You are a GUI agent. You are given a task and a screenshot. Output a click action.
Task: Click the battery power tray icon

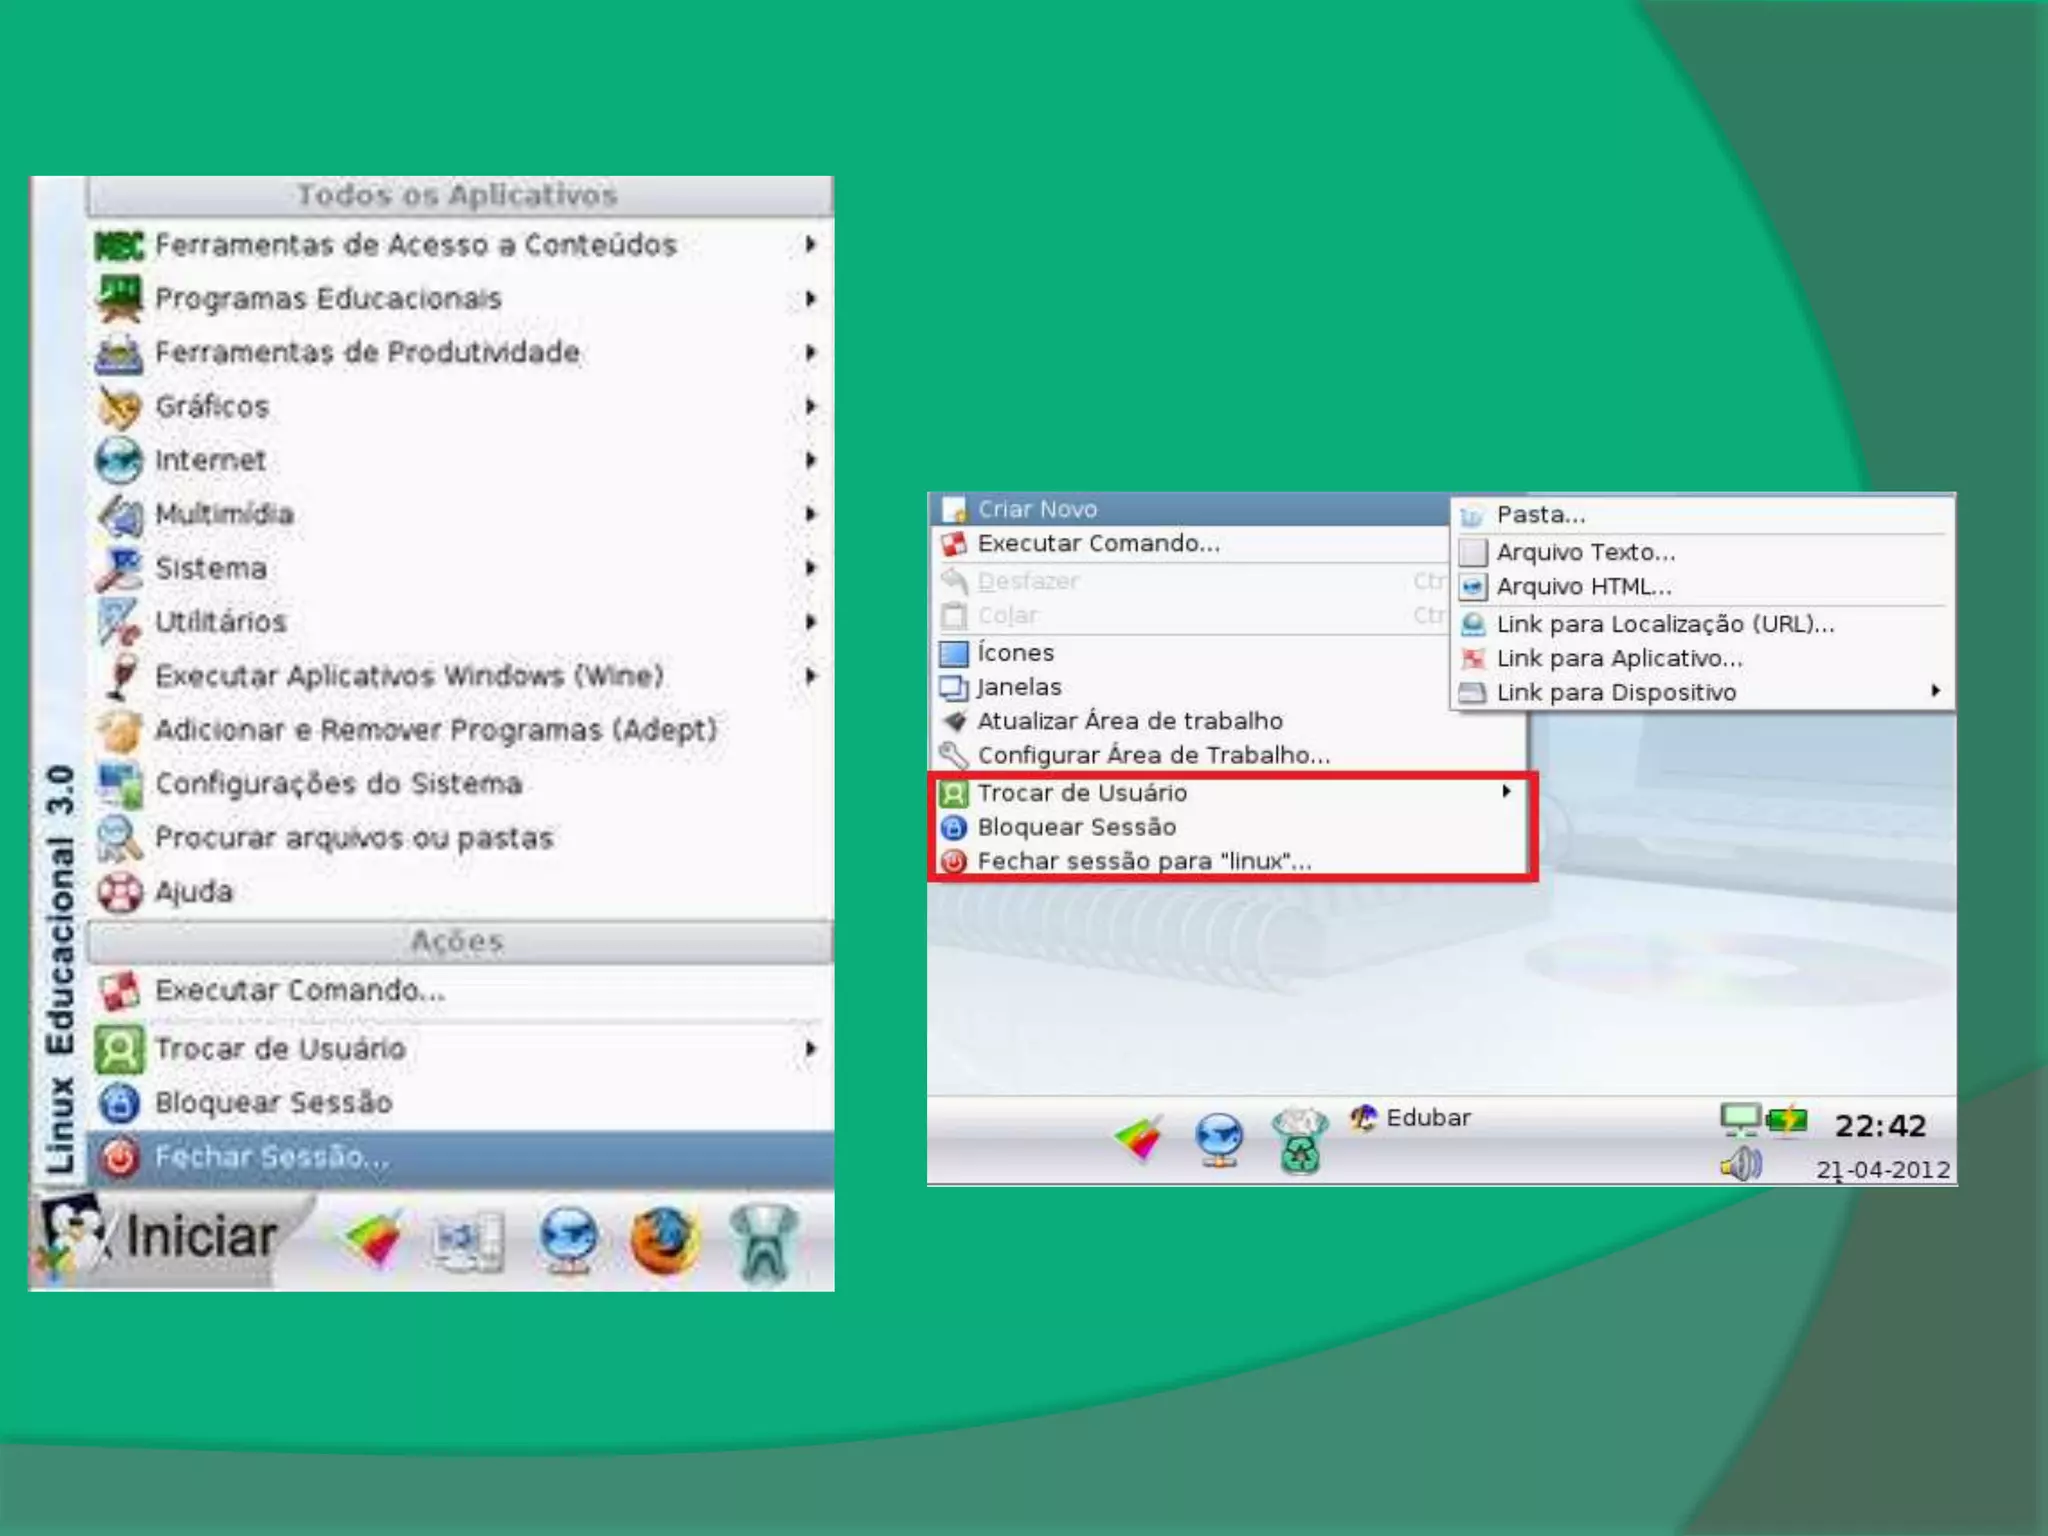(1787, 1120)
